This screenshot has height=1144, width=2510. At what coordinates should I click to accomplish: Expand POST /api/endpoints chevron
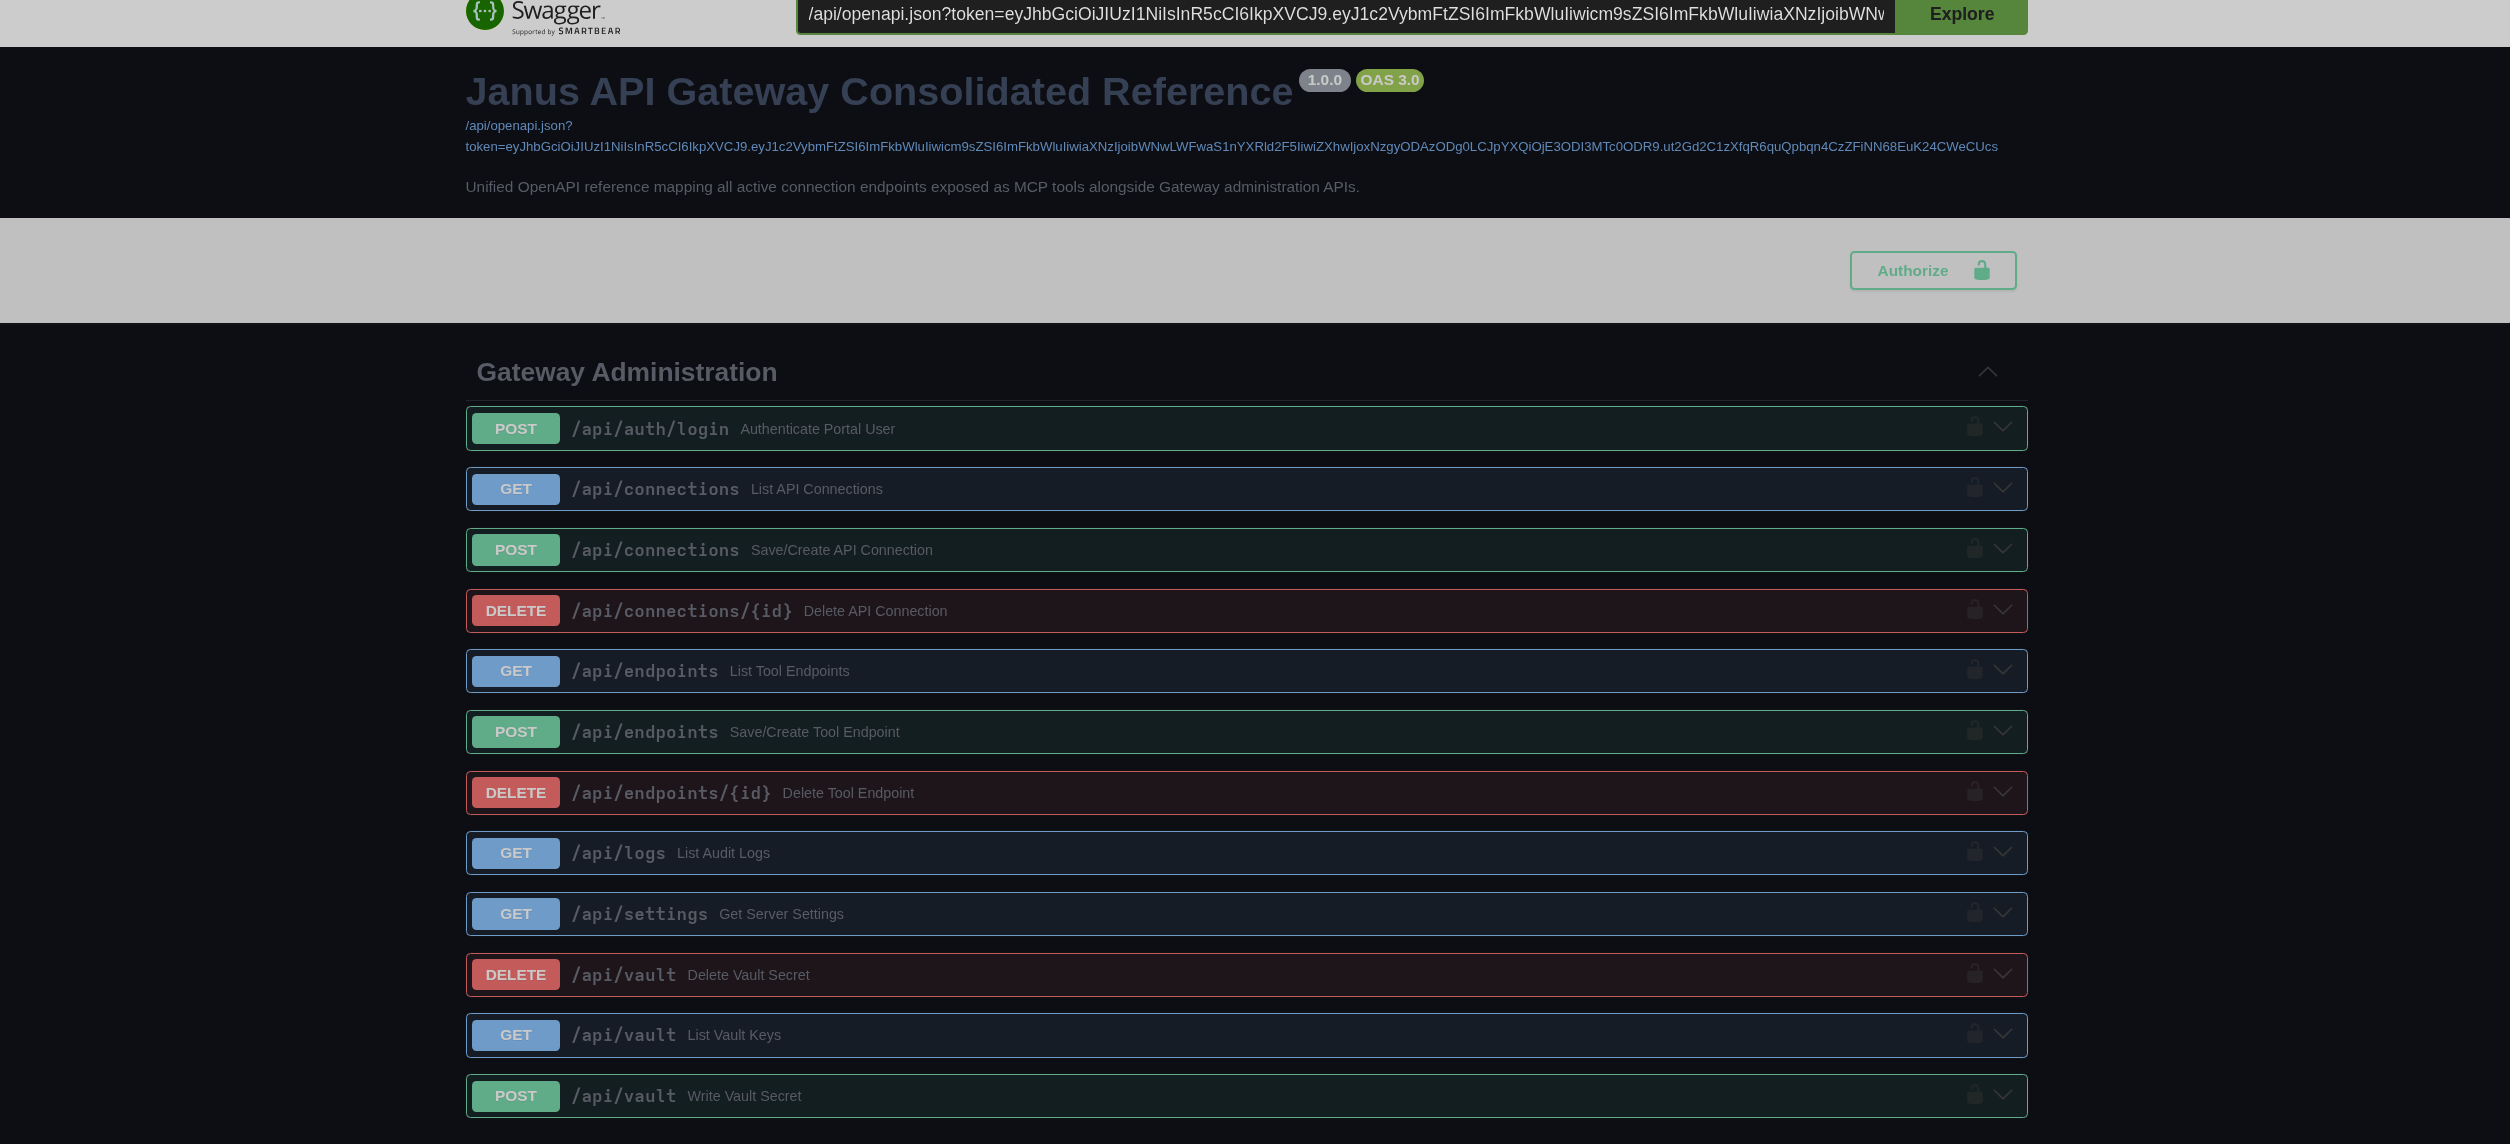tap(2002, 731)
